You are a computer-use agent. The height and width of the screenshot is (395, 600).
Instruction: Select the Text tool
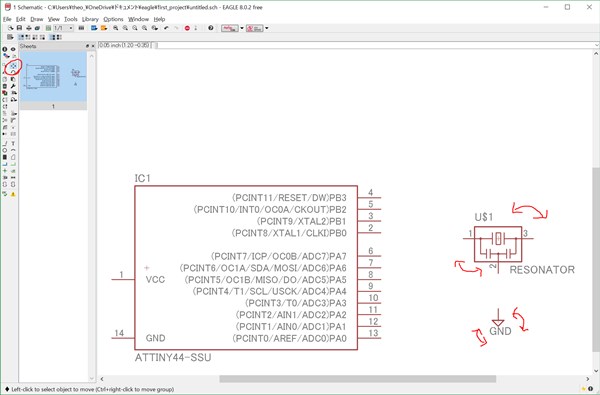(13, 143)
